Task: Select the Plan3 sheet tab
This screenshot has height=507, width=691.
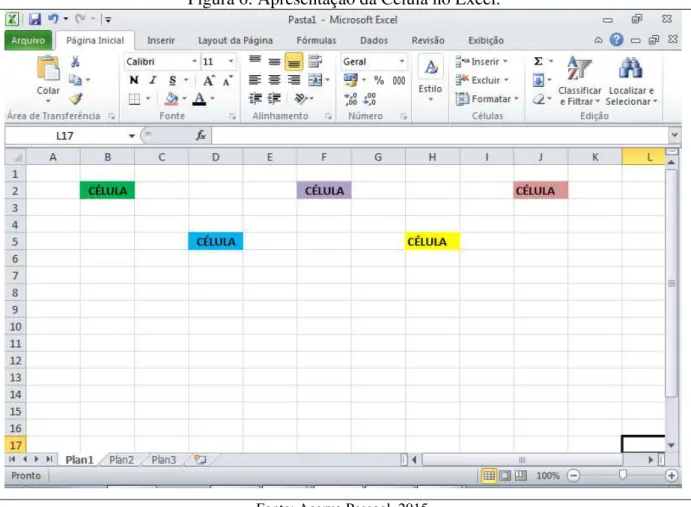Action: click(163, 460)
